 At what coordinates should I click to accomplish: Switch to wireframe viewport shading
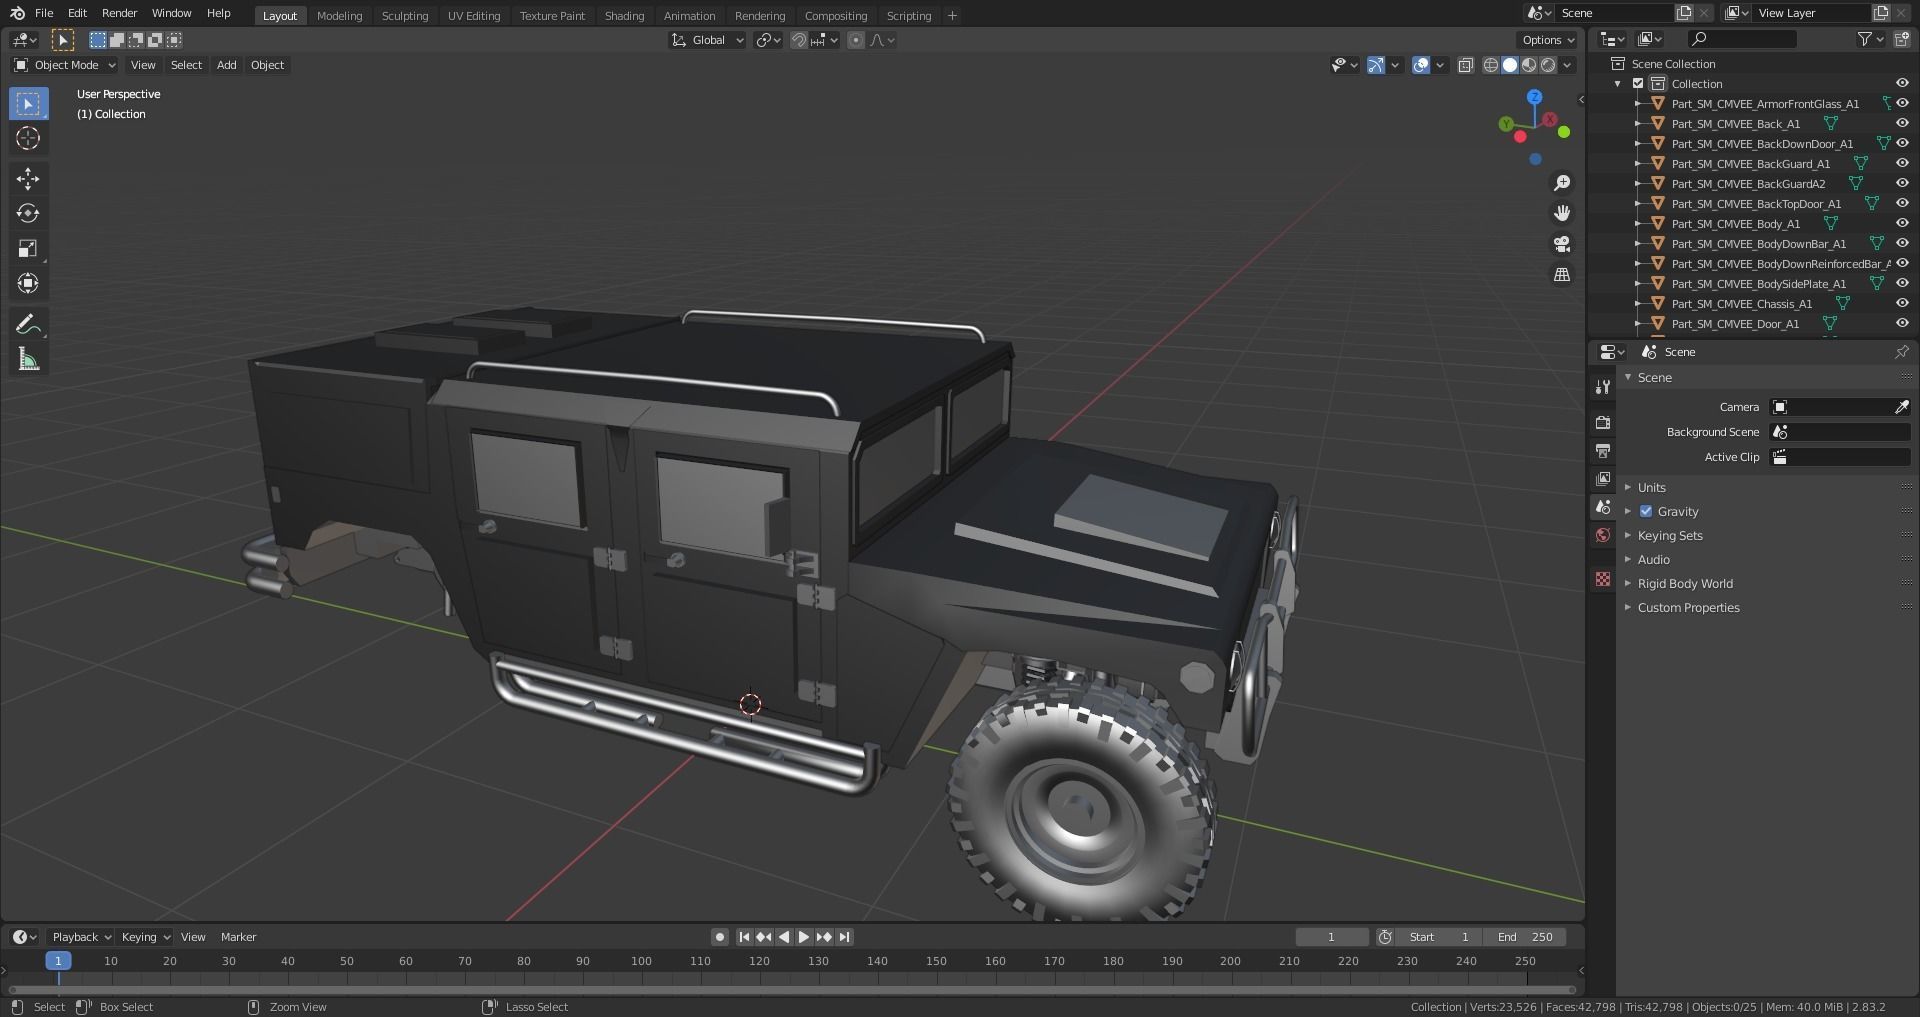click(x=1491, y=65)
